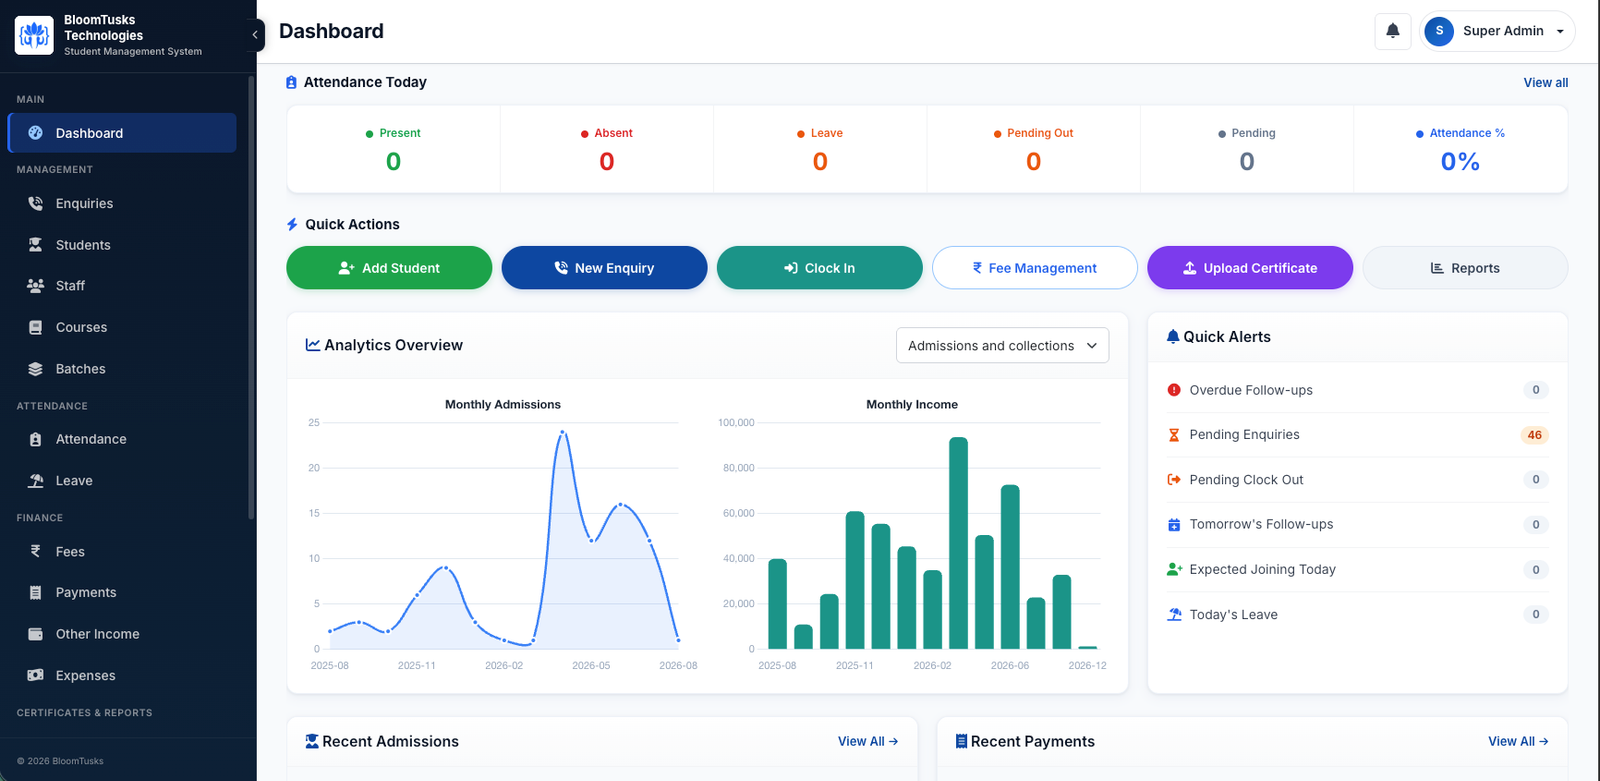Open the Admissions and collections dropdown

tap(1002, 345)
